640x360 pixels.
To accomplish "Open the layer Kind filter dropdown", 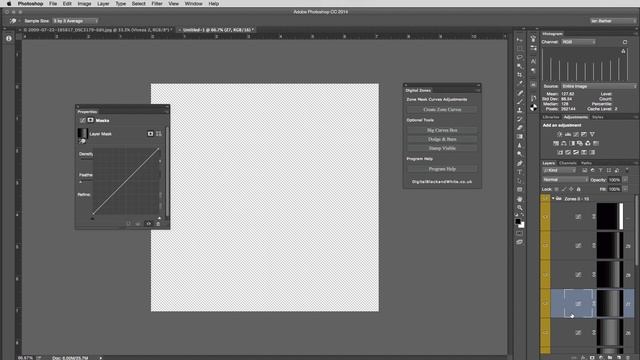I will pos(559,170).
